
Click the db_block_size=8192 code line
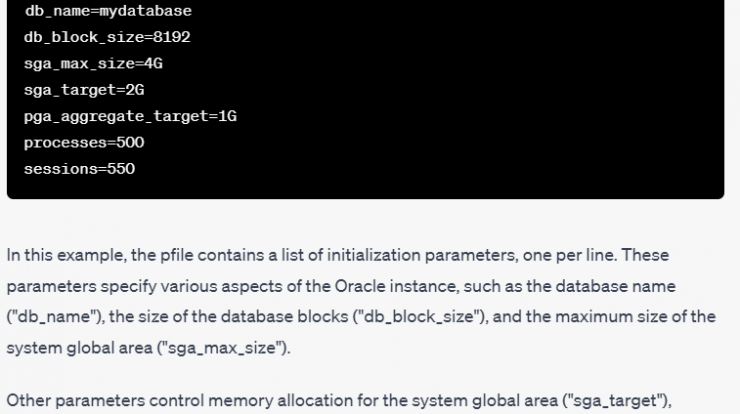click(107, 37)
